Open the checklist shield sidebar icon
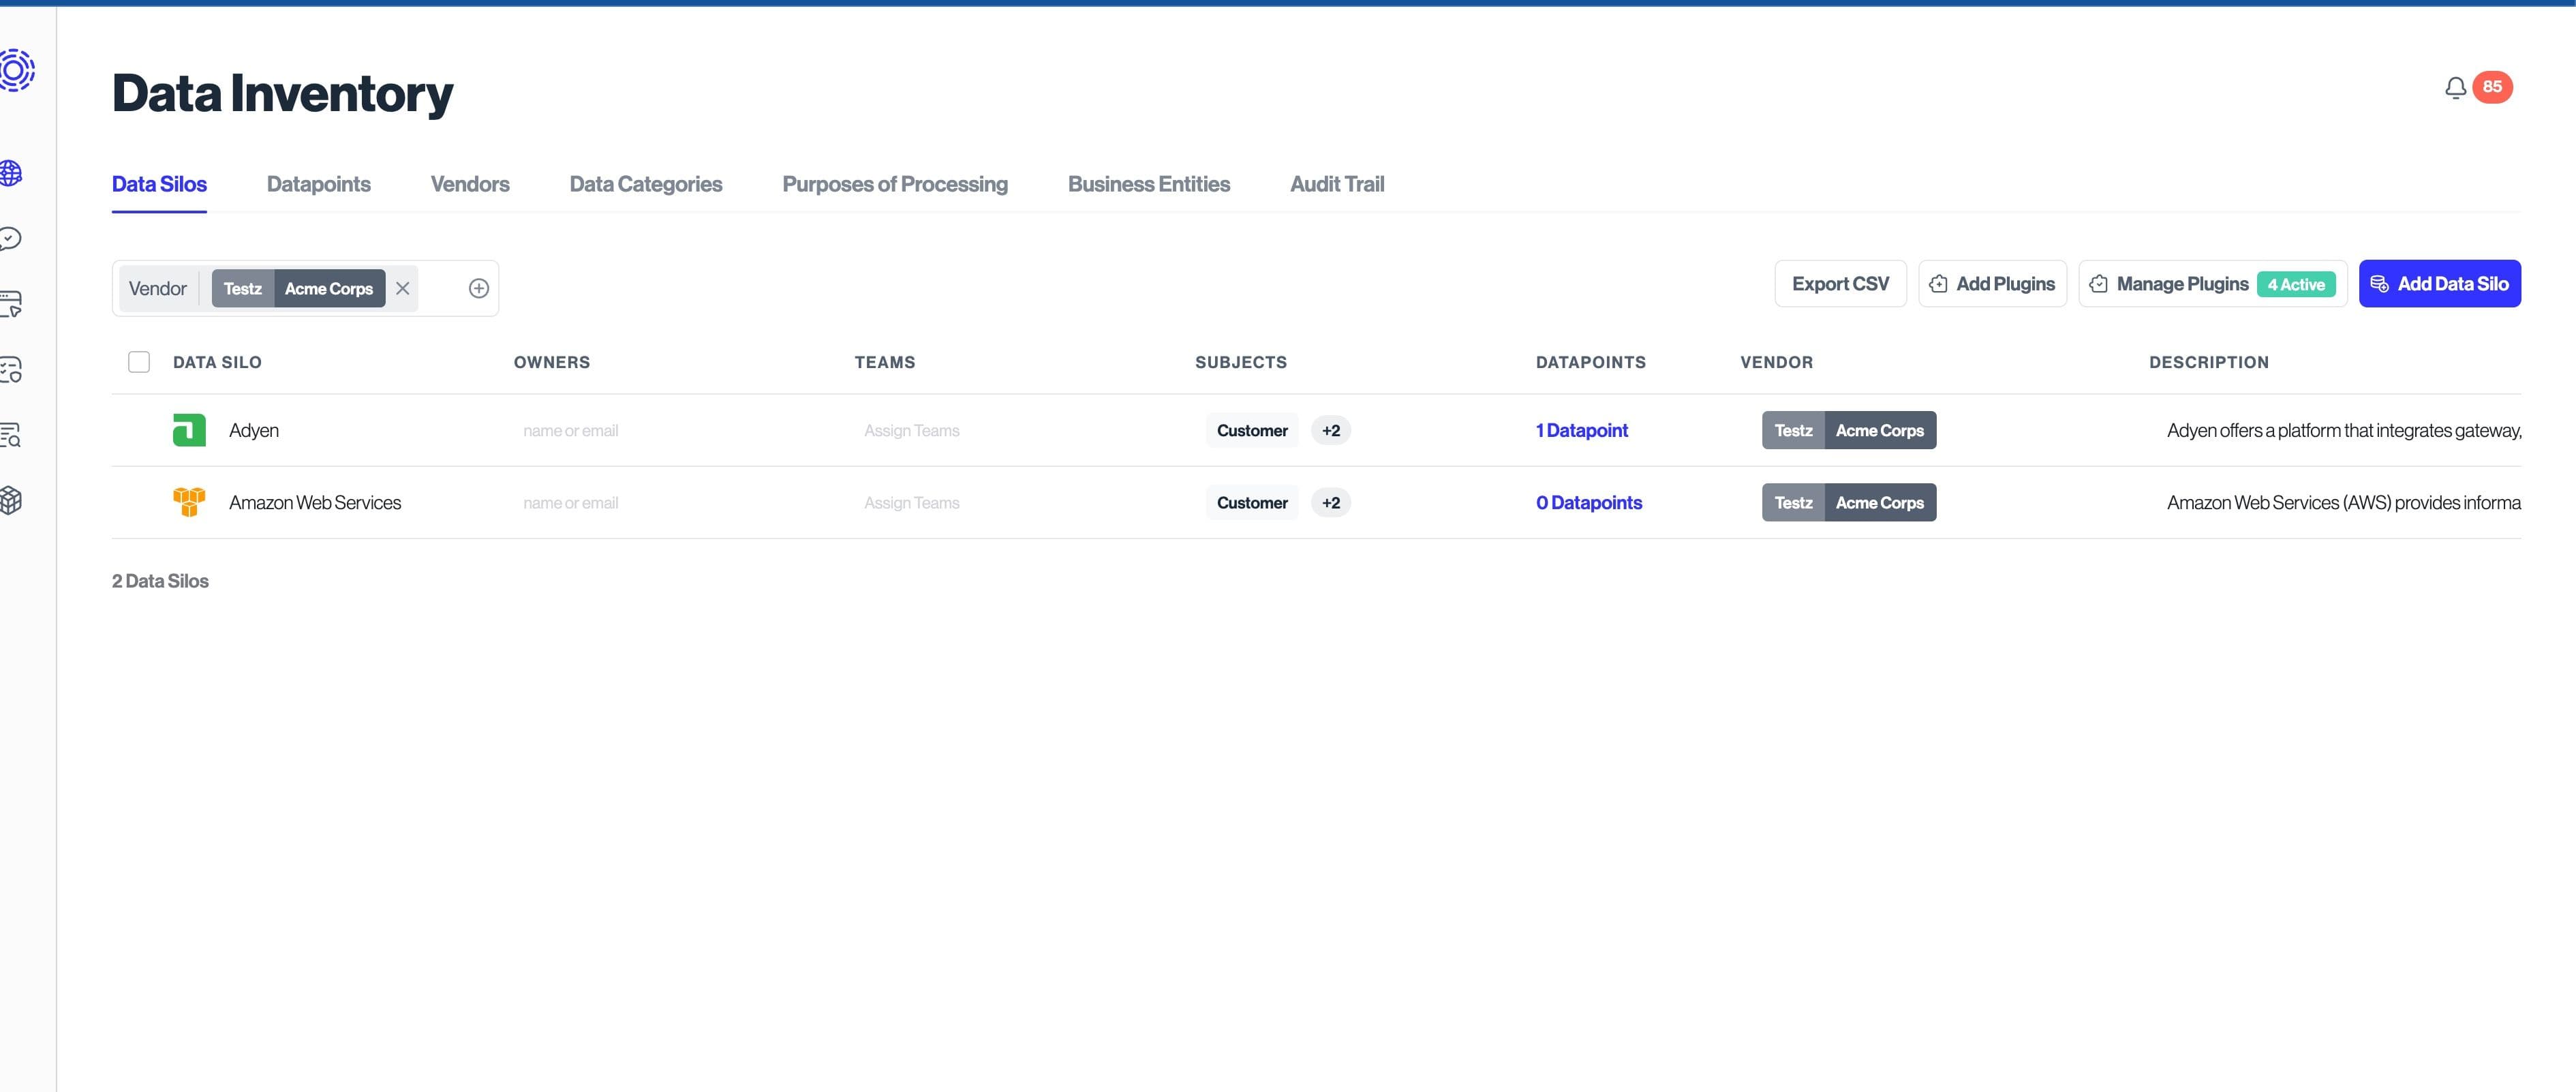 (x=11, y=370)
